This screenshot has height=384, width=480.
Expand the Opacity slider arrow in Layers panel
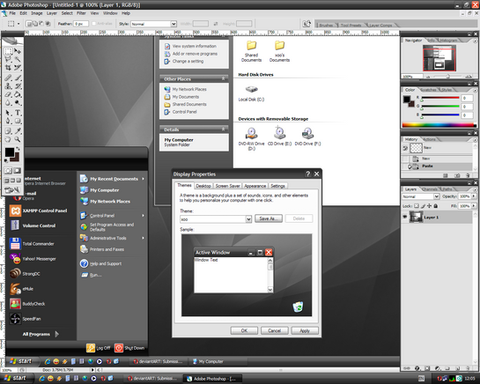pos(474,196)
